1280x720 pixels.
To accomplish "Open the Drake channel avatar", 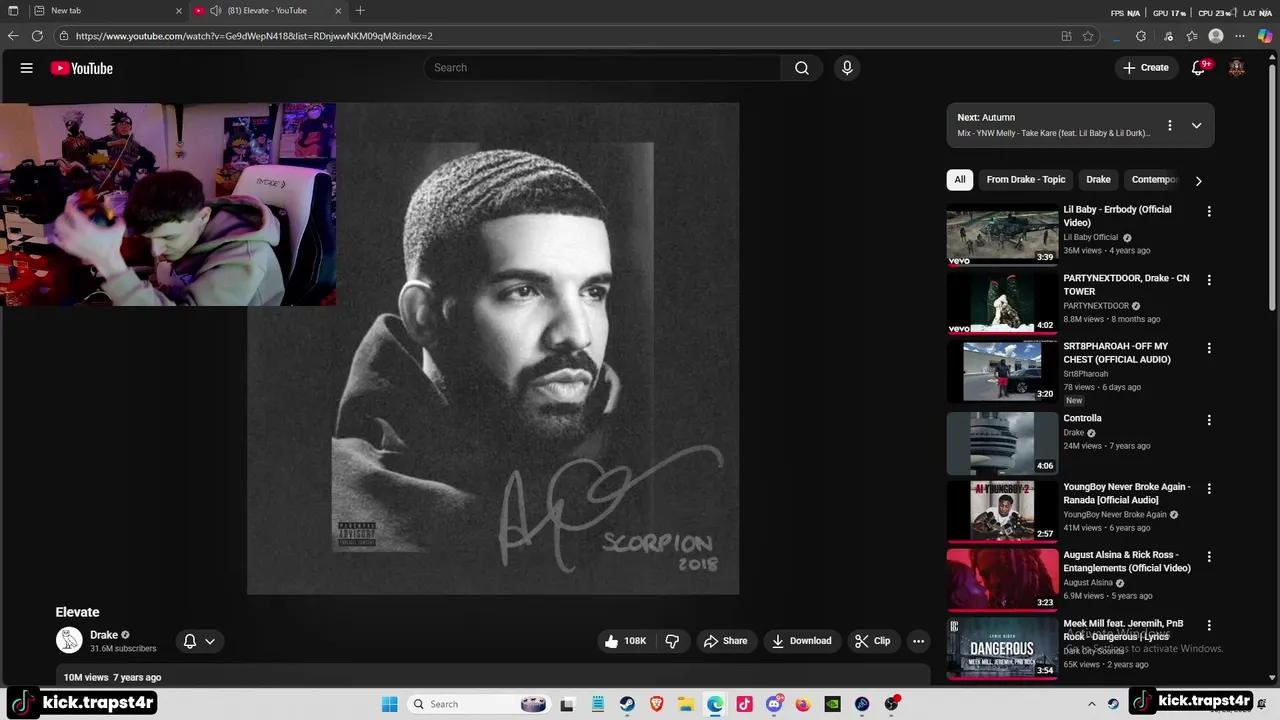I will (69, 640).
